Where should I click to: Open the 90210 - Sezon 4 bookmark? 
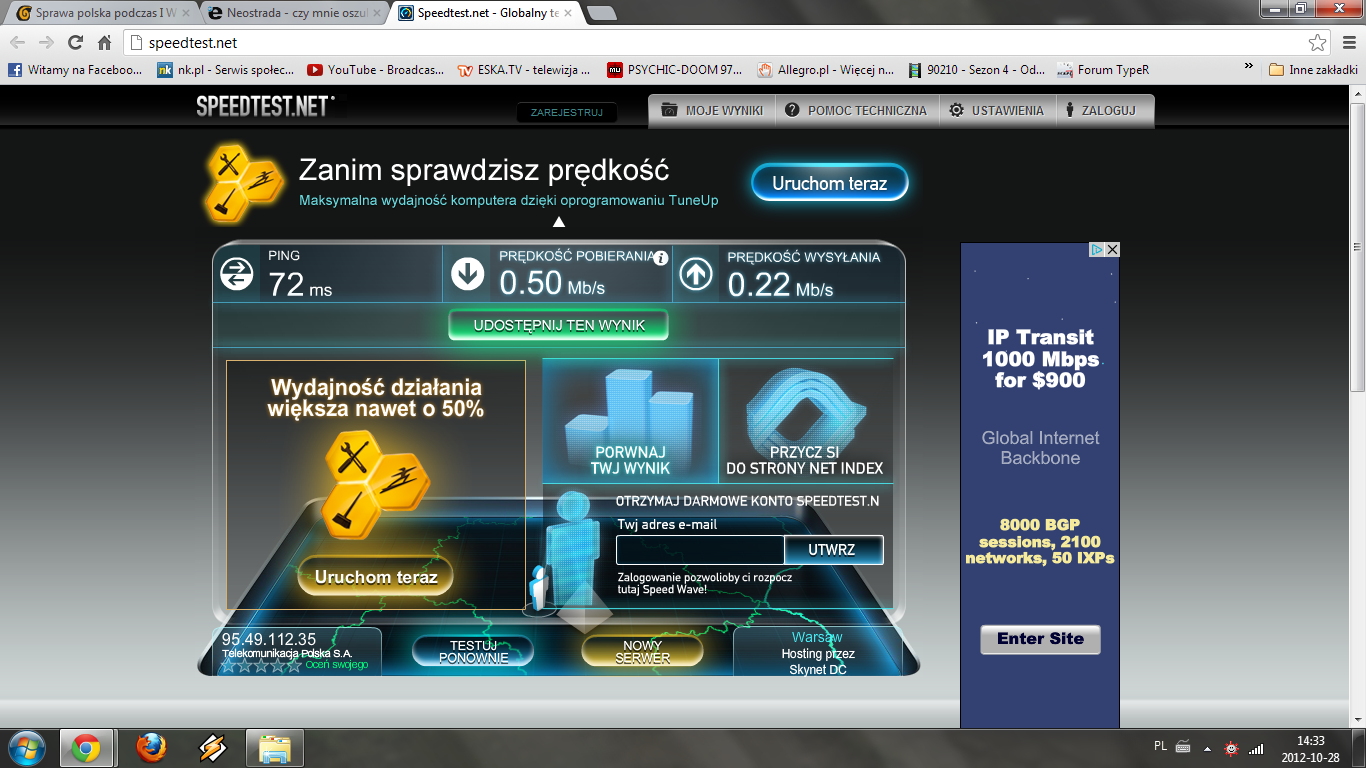coord(977,70)
